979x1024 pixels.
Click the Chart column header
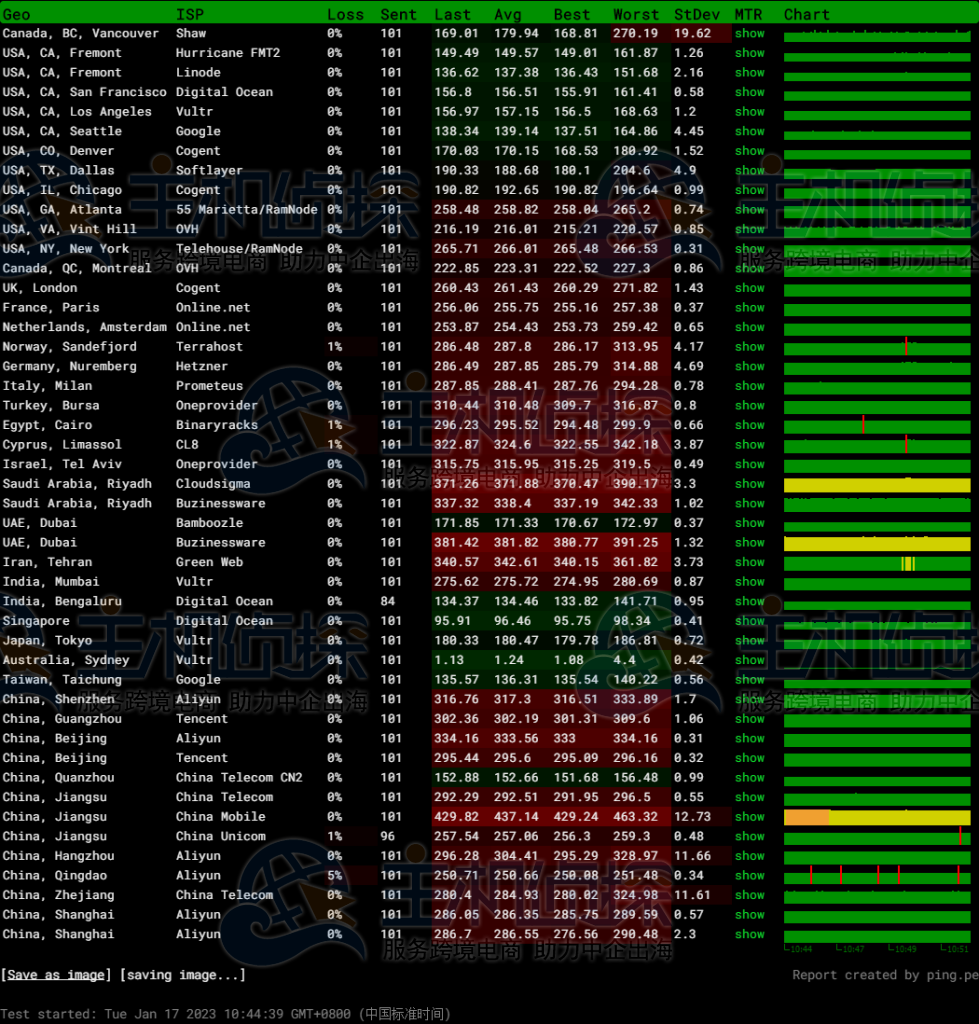coord(807,14)
